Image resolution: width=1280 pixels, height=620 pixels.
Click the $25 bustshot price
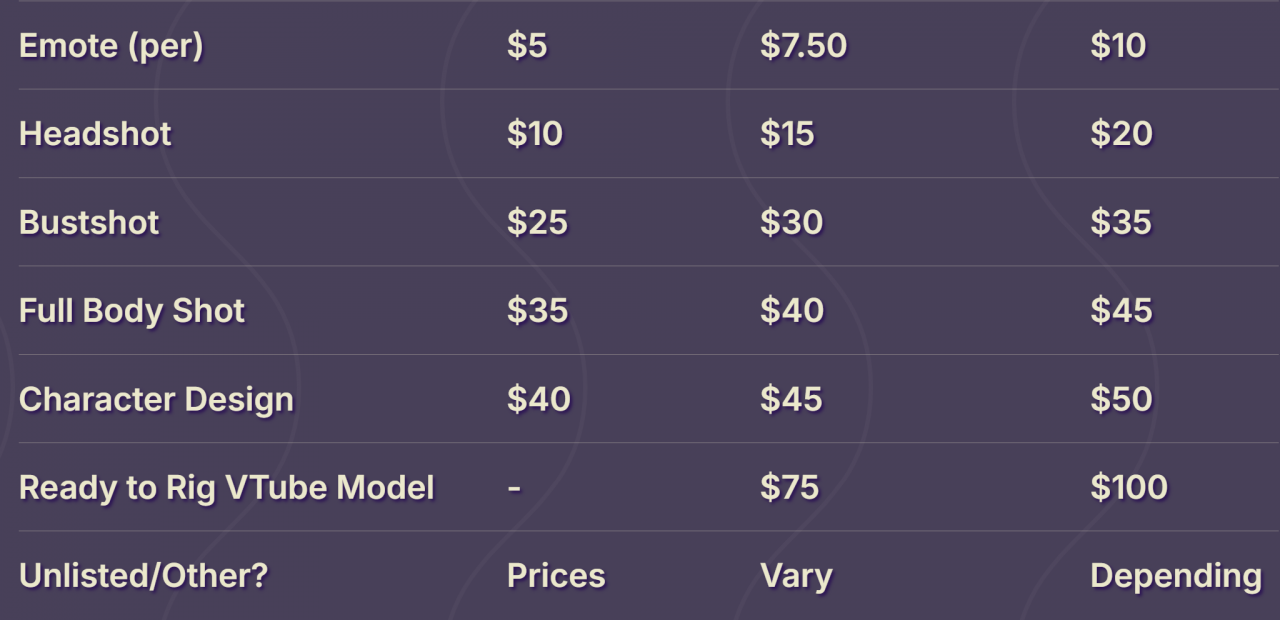coord(537,222)
